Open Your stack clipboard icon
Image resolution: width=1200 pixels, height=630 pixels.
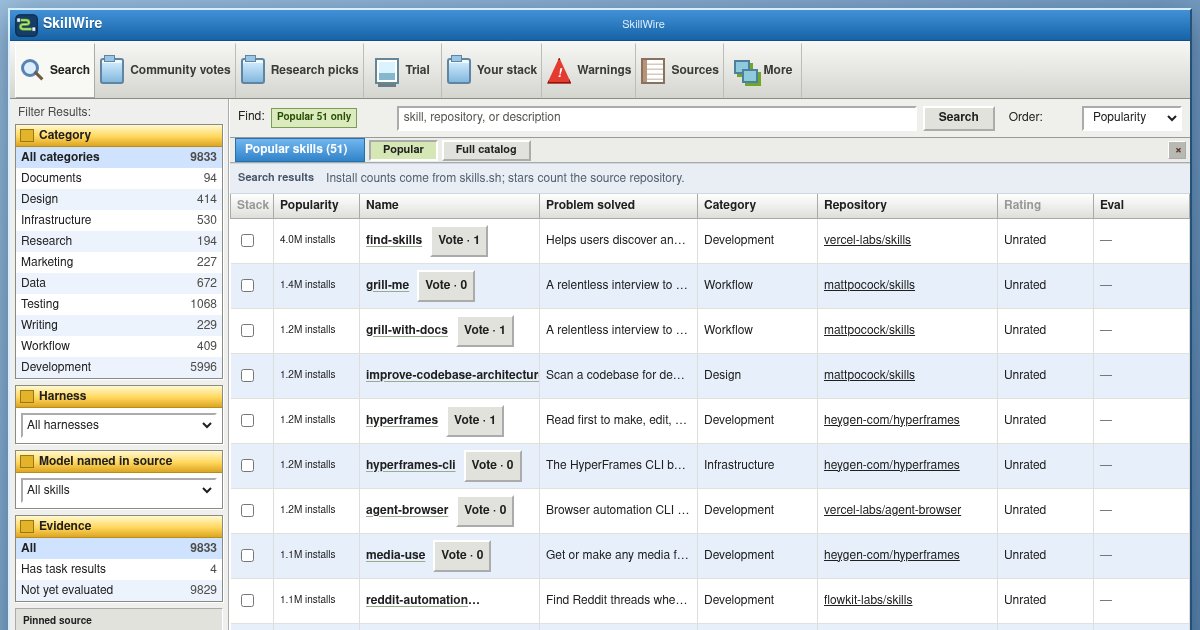point(459,70)
